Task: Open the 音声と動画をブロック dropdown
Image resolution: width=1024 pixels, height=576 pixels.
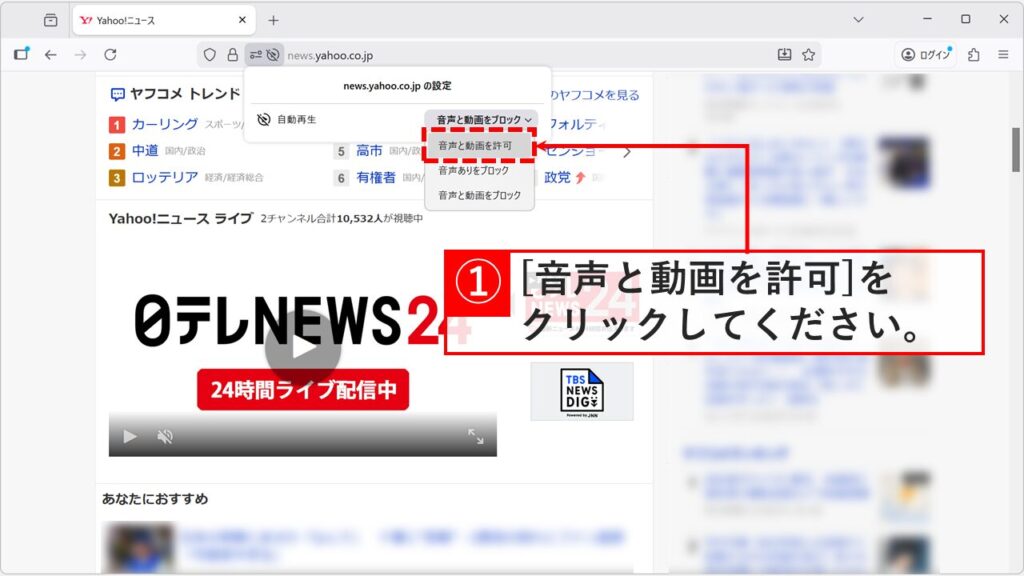Action: click(x=480, y=119)
